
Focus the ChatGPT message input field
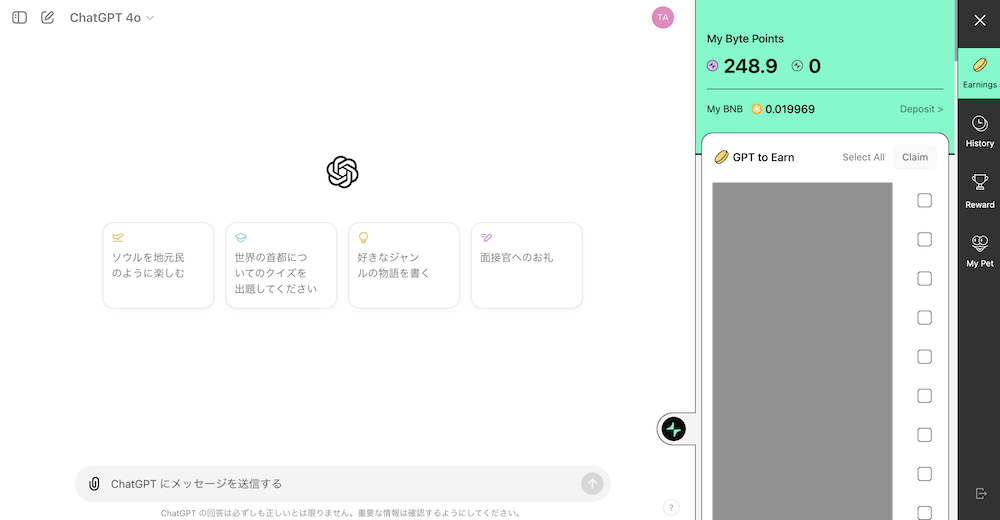tap(342, 484)
